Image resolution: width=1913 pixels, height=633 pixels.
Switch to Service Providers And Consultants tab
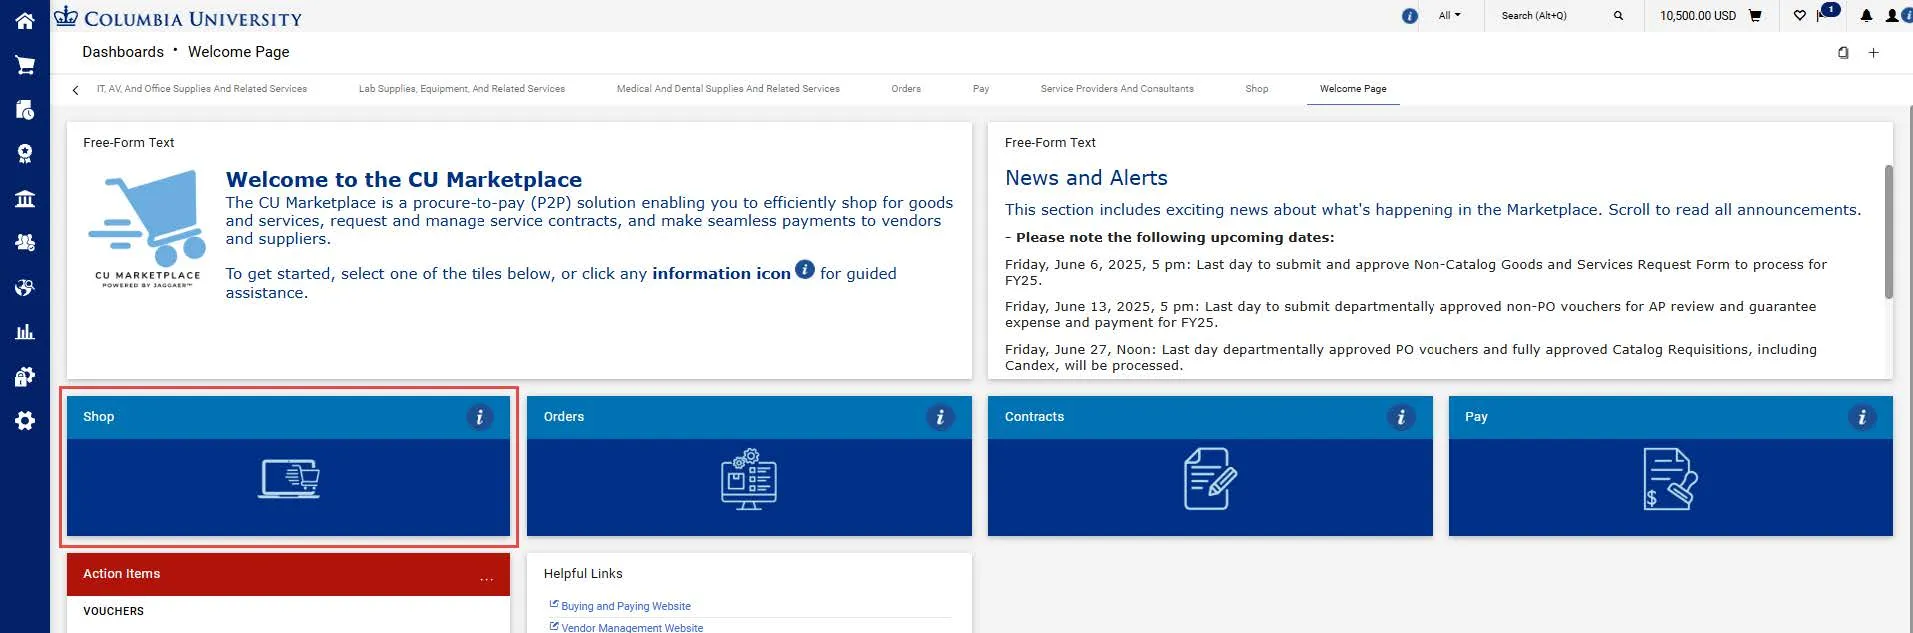(1117, 89)
